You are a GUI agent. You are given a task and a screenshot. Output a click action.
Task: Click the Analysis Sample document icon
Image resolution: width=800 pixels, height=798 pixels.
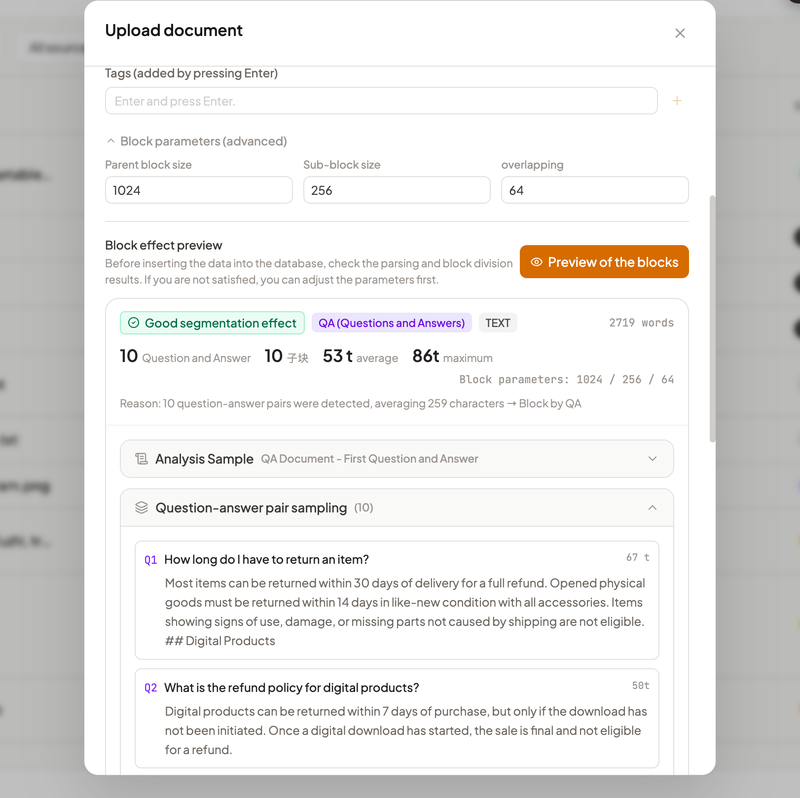(x=141, y=459)
